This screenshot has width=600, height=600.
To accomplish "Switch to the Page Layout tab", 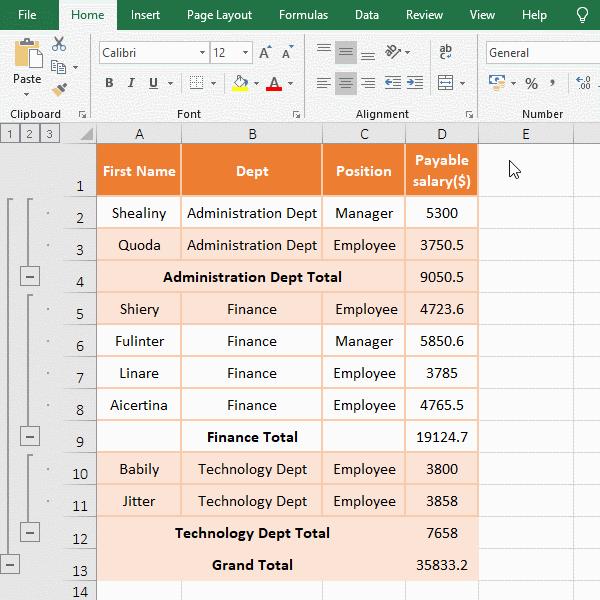I will (x=220, y=15).
